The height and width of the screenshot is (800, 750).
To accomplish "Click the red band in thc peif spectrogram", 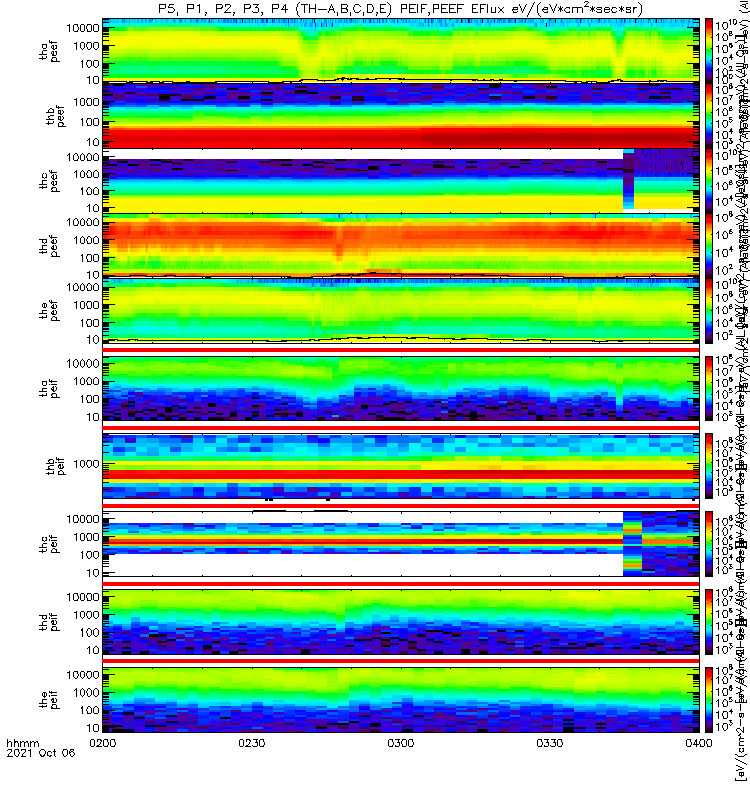I will coord(362,541).
